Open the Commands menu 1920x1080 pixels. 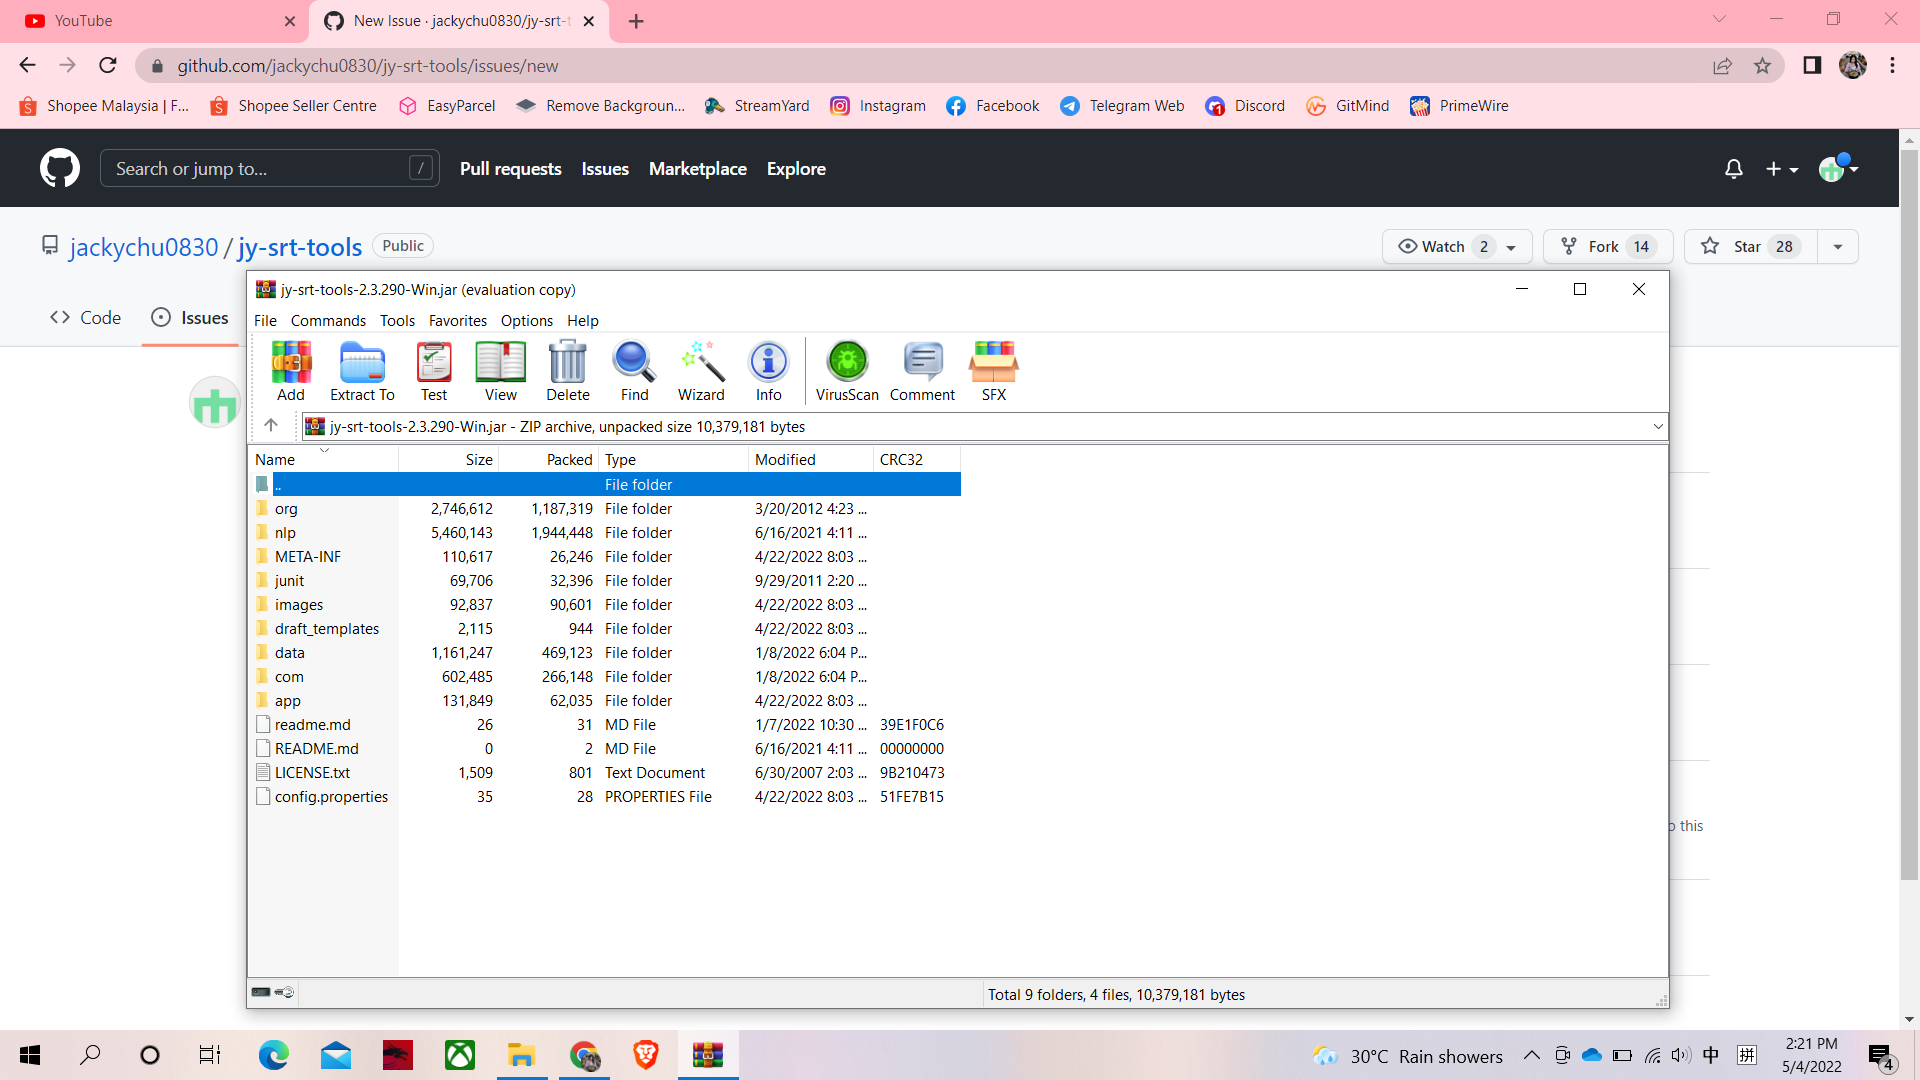click(328, 321)
